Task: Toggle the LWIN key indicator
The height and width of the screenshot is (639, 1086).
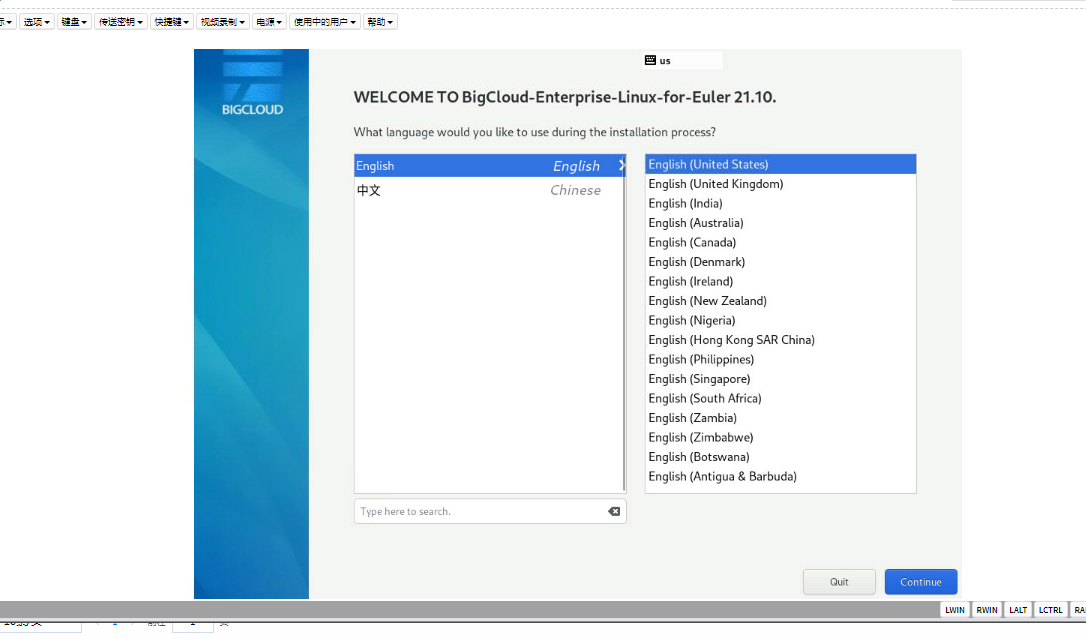Action: [955, 610]
